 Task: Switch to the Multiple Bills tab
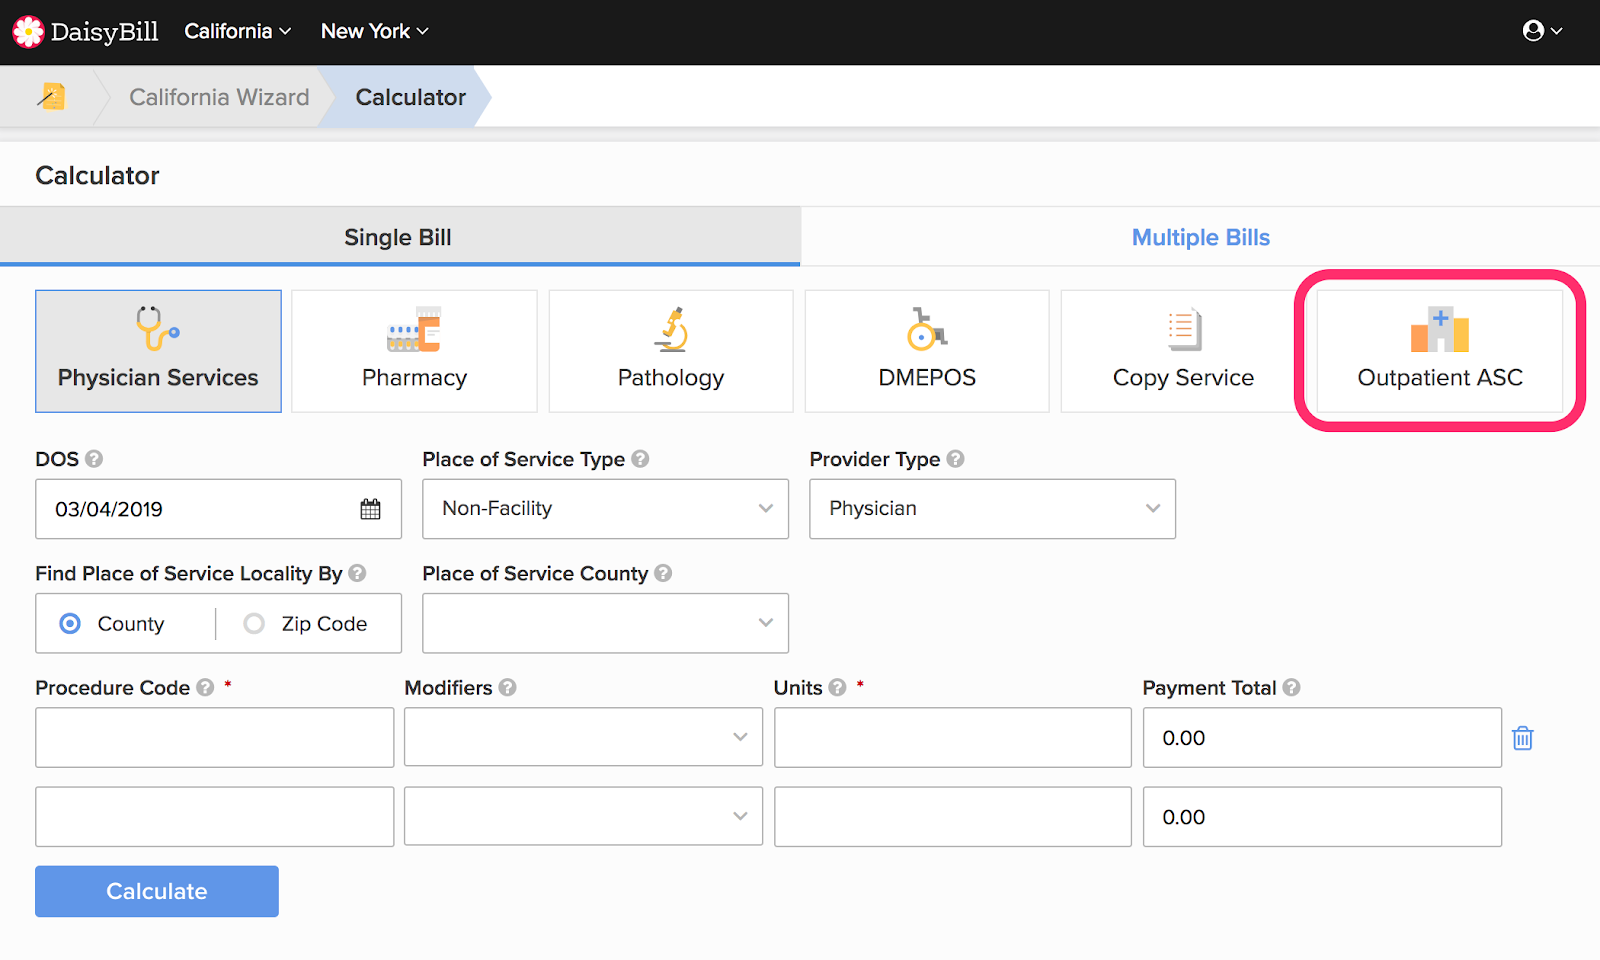click(1200, 237)
